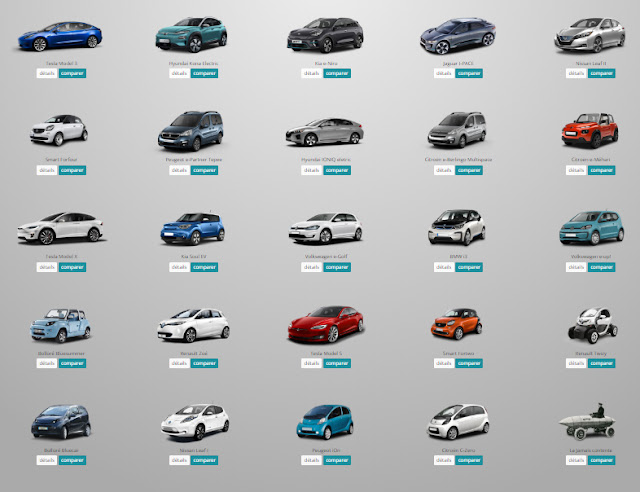Open the grey Citroën e-Berlingo Multispace image
Image resolution: width=640 pixels, height=492 pixels.
pos(457,129)
